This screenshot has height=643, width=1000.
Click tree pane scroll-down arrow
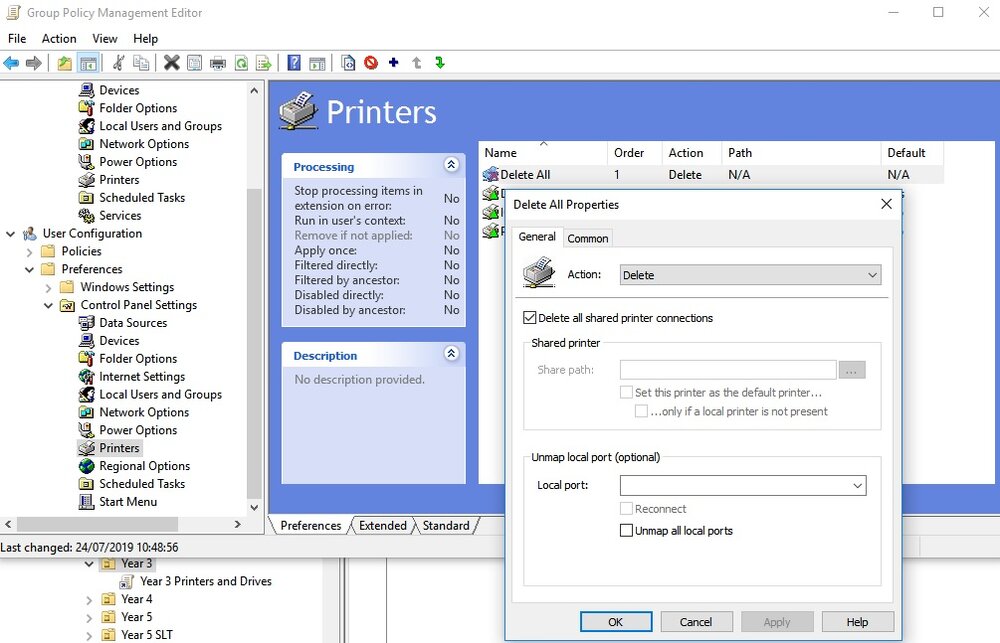(x=254, y=508)
